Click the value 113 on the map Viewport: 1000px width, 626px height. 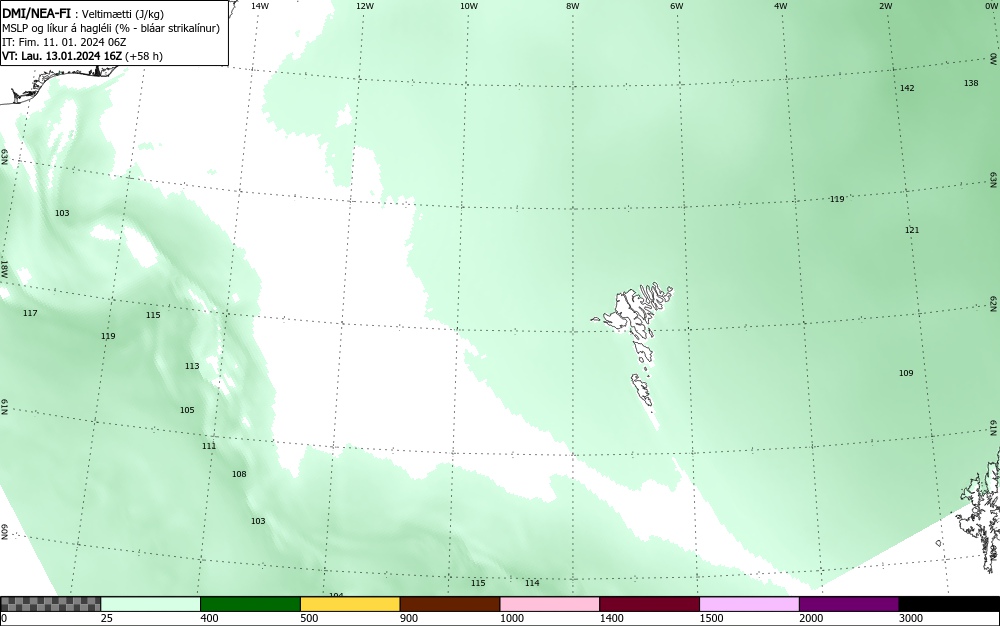(x=192, y=366)
